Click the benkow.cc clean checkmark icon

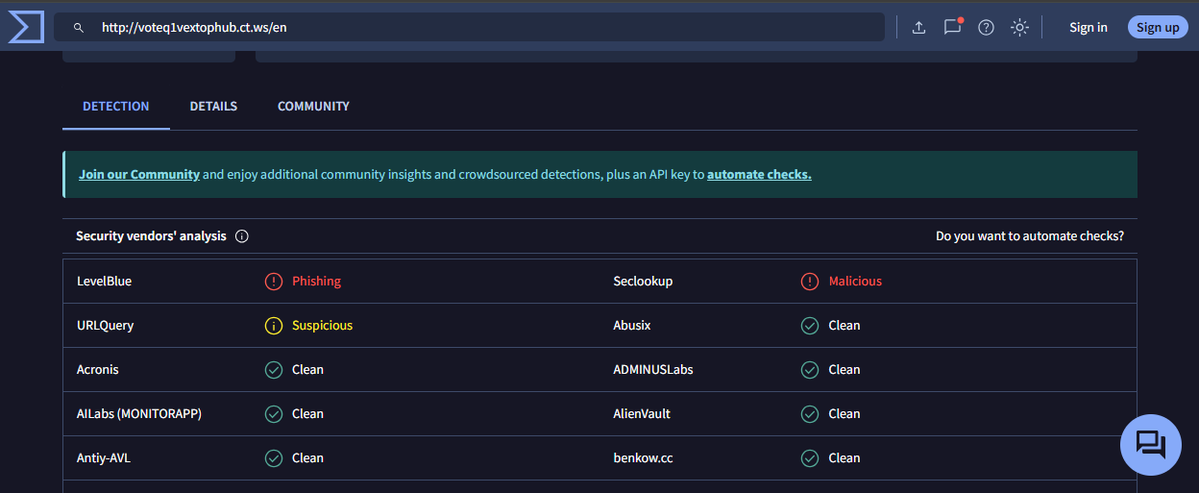(x=810, y=459)
